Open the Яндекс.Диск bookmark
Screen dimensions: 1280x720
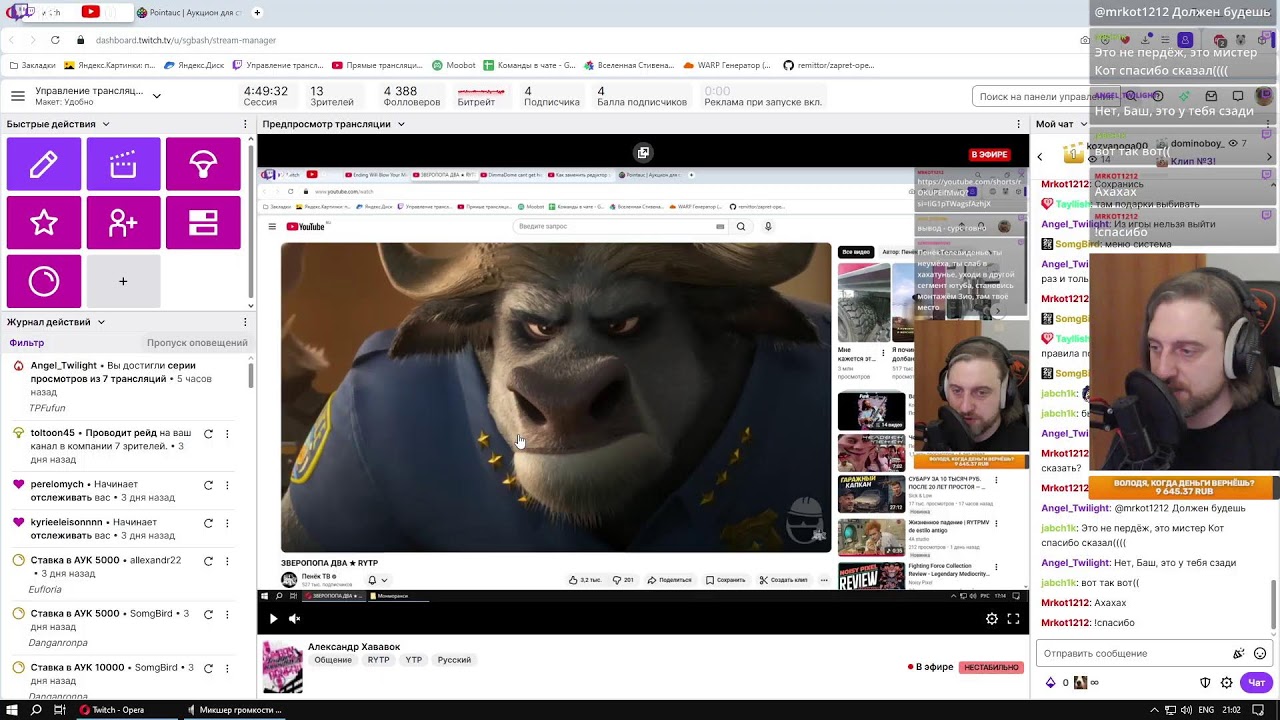[x=193, y=65]
